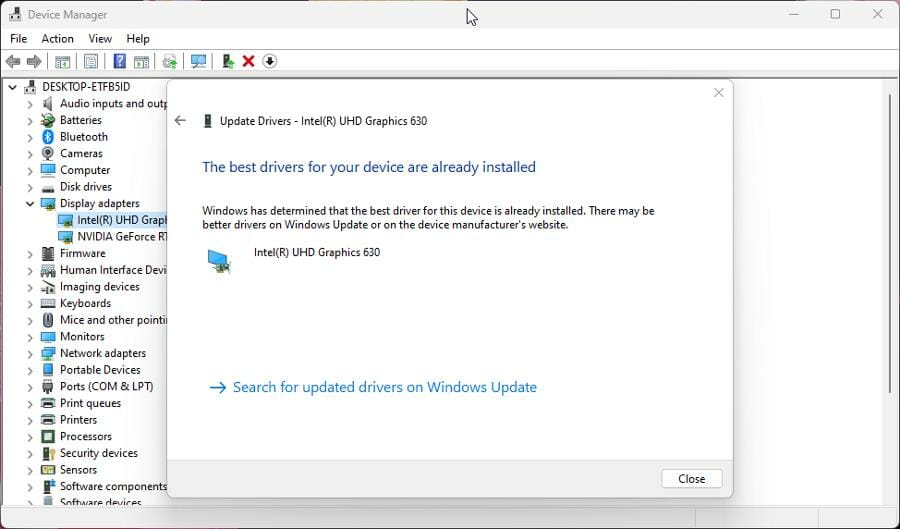The height and width of the screenshot is (529, 900).
Task: Click the Computer monitor icon in tree
Action: click(48, 170)
